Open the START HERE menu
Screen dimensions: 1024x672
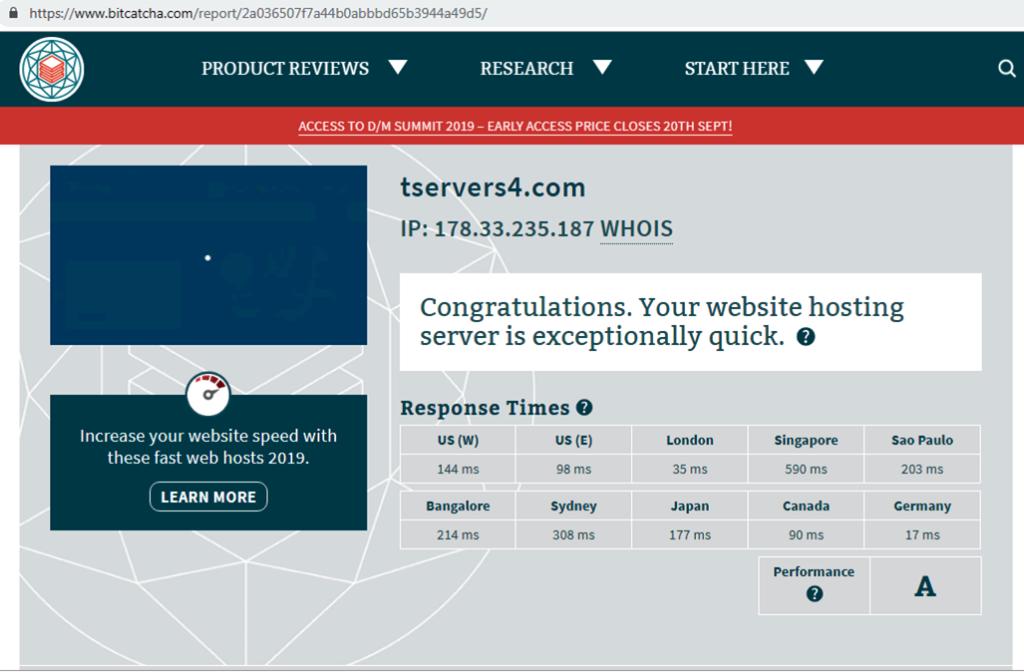click(737, 68)
